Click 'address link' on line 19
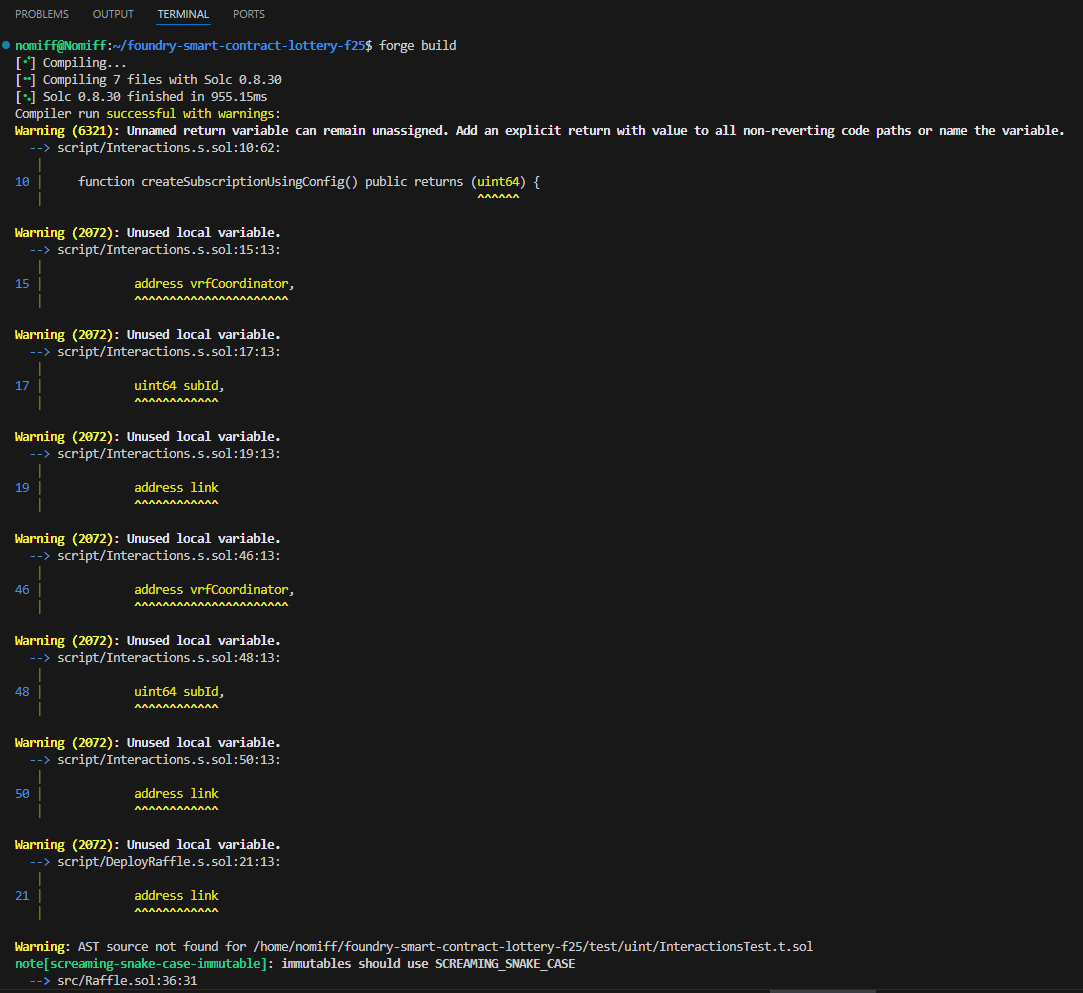The image size is (1083, 993). pos(176,488)
